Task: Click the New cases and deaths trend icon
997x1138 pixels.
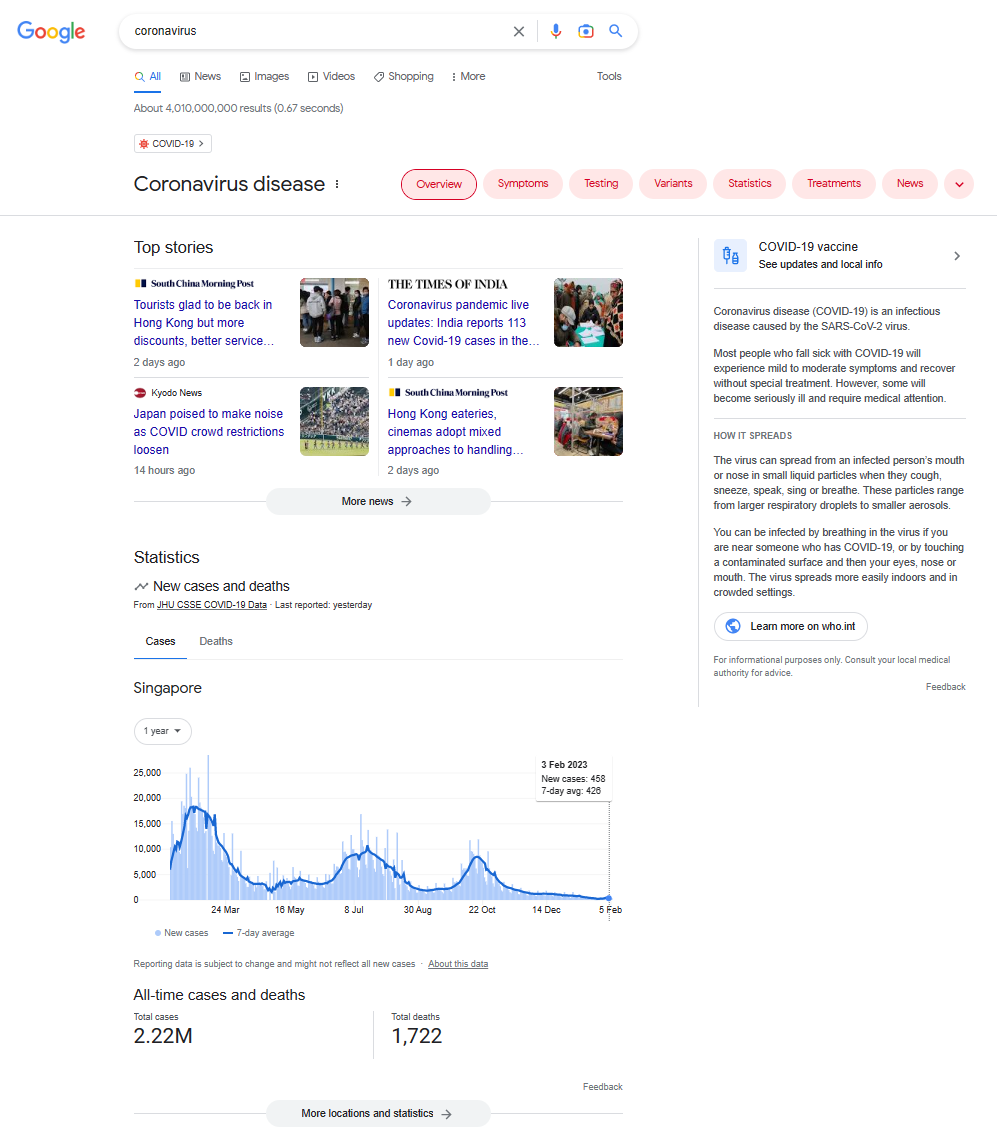Action: point(141,586)
